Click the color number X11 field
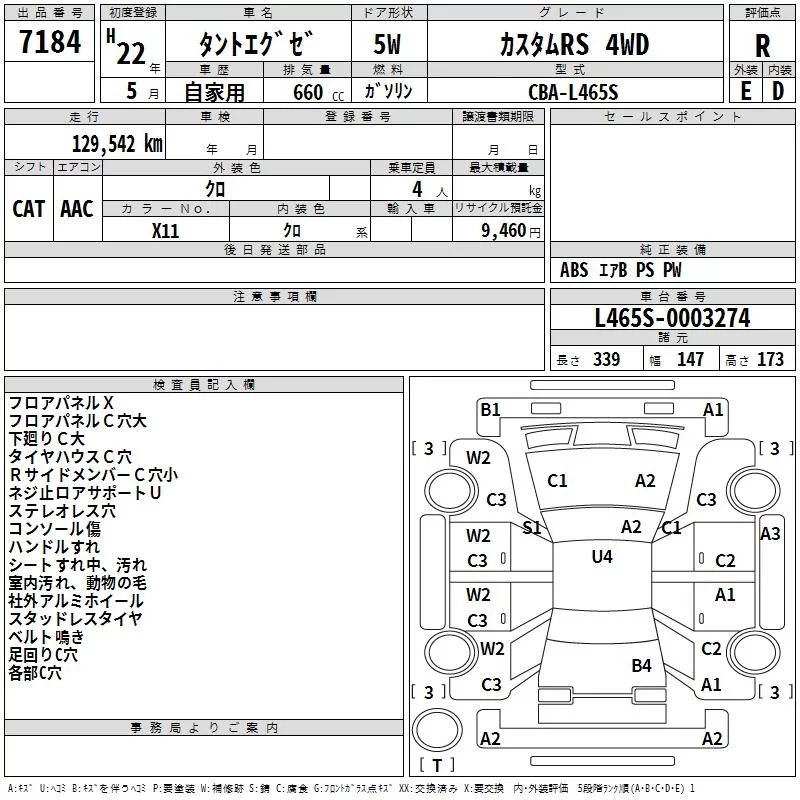800x800 pixels. pyautogui.click(x=166, y=229)
